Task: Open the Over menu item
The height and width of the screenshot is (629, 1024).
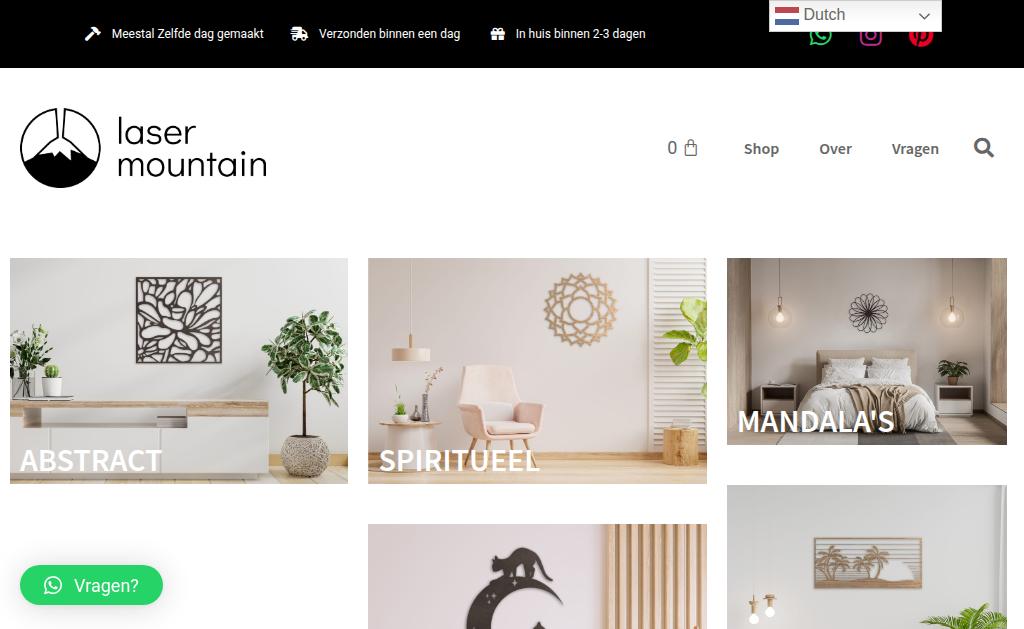Action: 835,149
